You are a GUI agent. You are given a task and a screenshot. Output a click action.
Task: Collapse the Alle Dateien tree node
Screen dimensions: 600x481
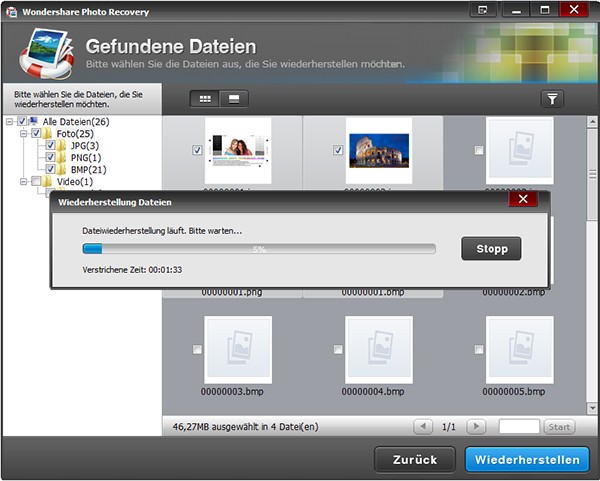pyautogui.click(x=10, y=121)
